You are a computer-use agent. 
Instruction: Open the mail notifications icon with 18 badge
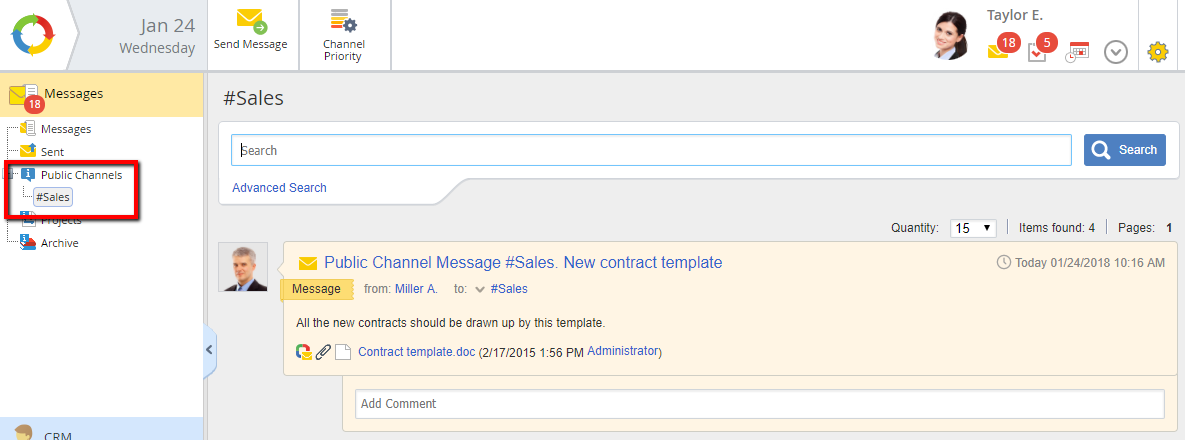999,49
